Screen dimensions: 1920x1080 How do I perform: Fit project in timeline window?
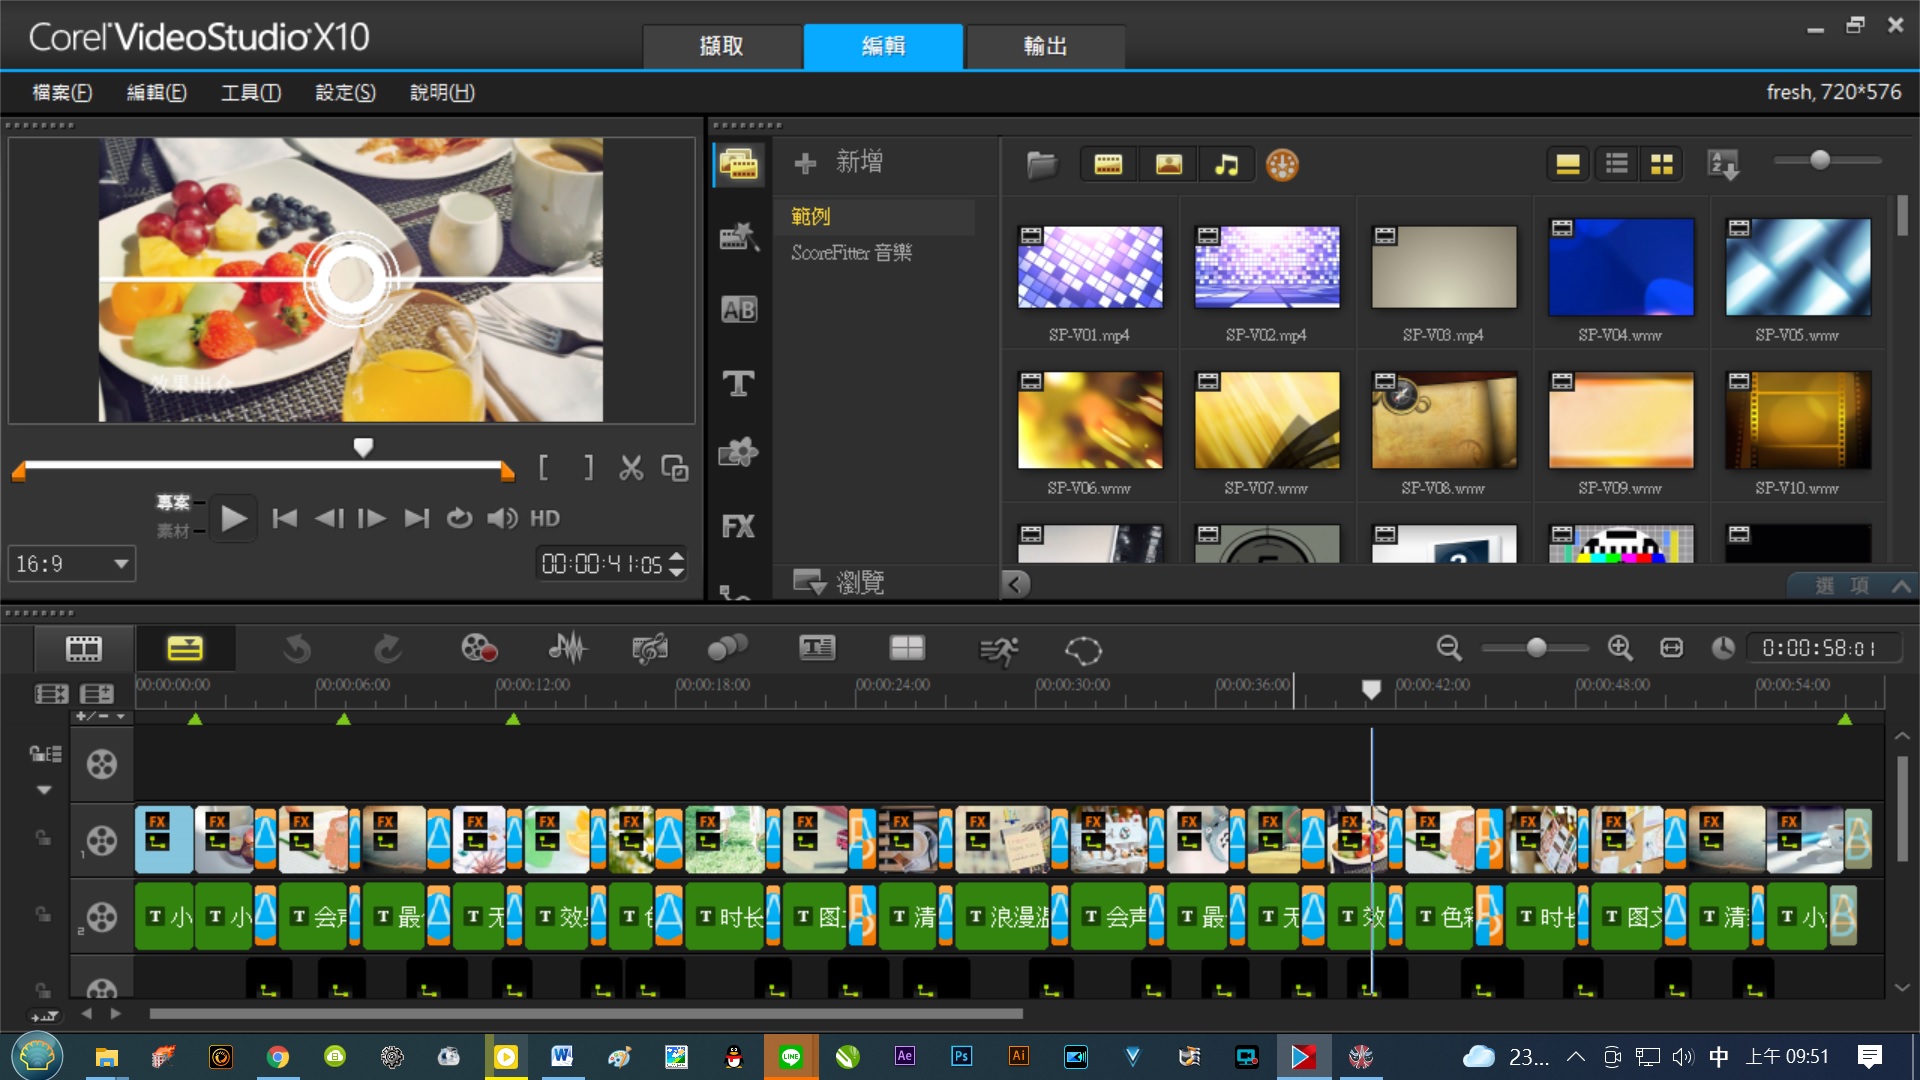tap(1672, 648)
